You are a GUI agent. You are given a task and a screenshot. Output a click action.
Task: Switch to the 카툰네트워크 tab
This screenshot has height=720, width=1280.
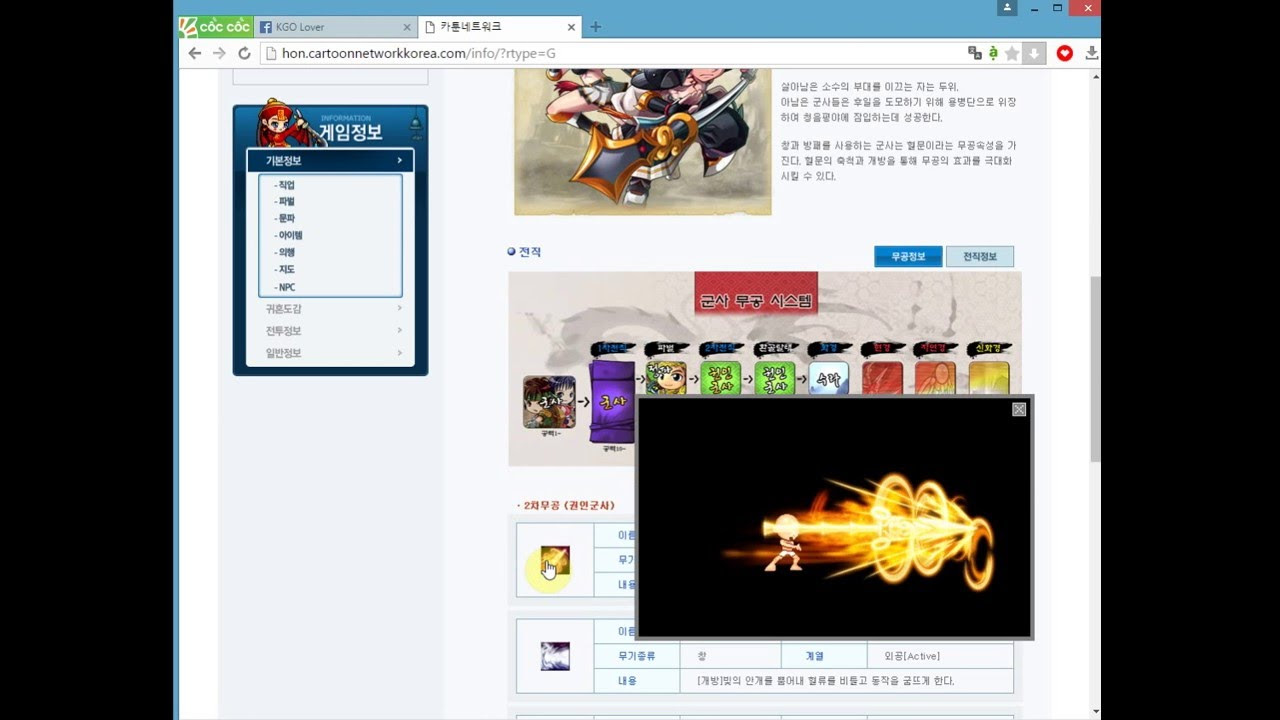[500, 27]
